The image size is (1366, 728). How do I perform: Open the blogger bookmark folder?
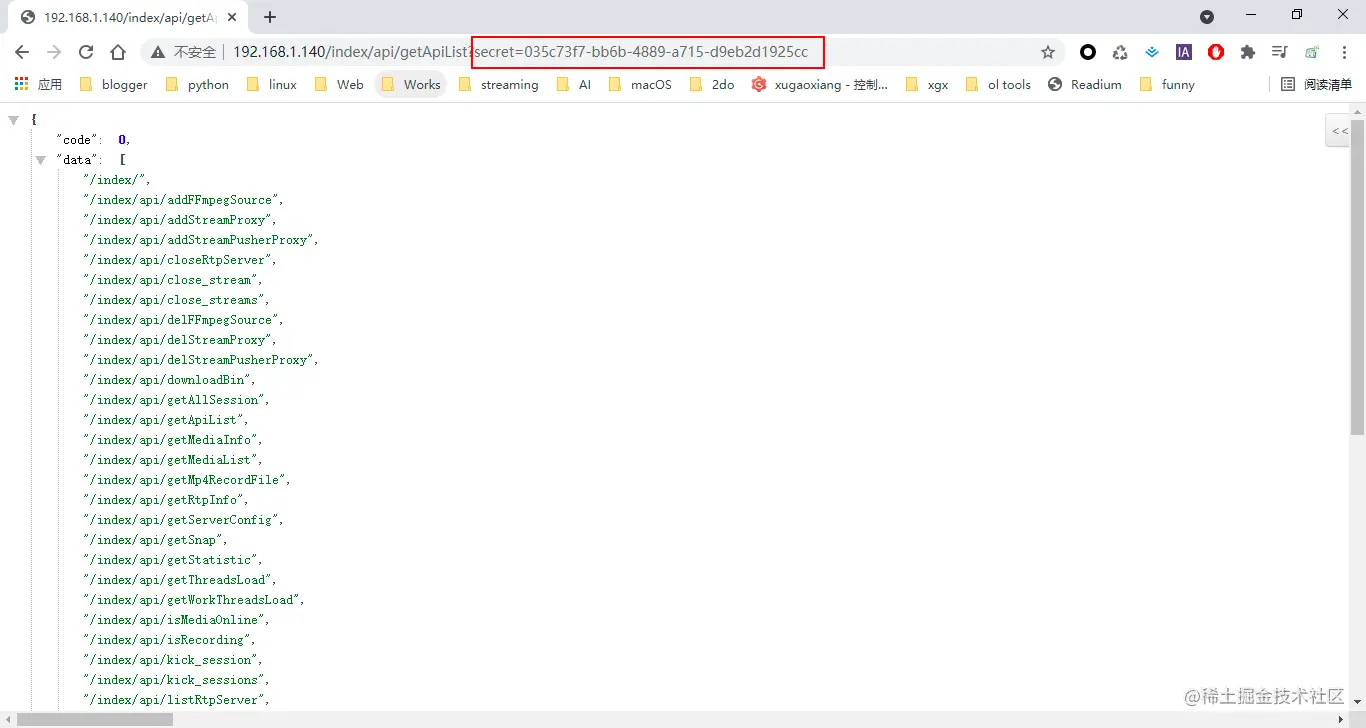113,85
